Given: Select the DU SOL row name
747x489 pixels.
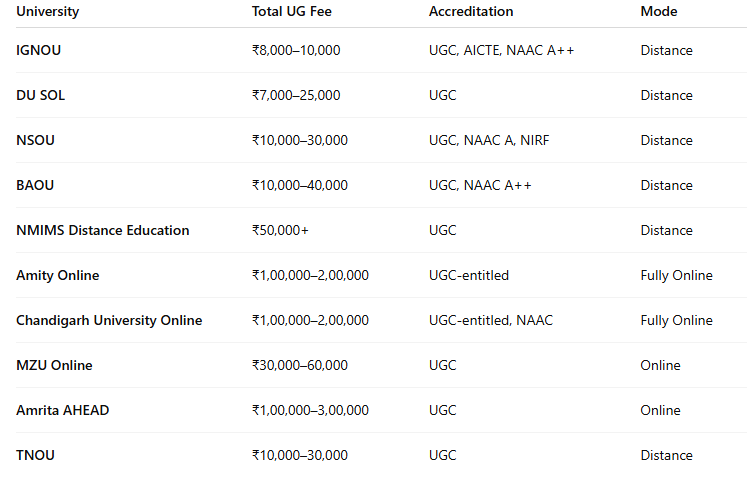Looking at the screenshot, I should tap(41, 95).
